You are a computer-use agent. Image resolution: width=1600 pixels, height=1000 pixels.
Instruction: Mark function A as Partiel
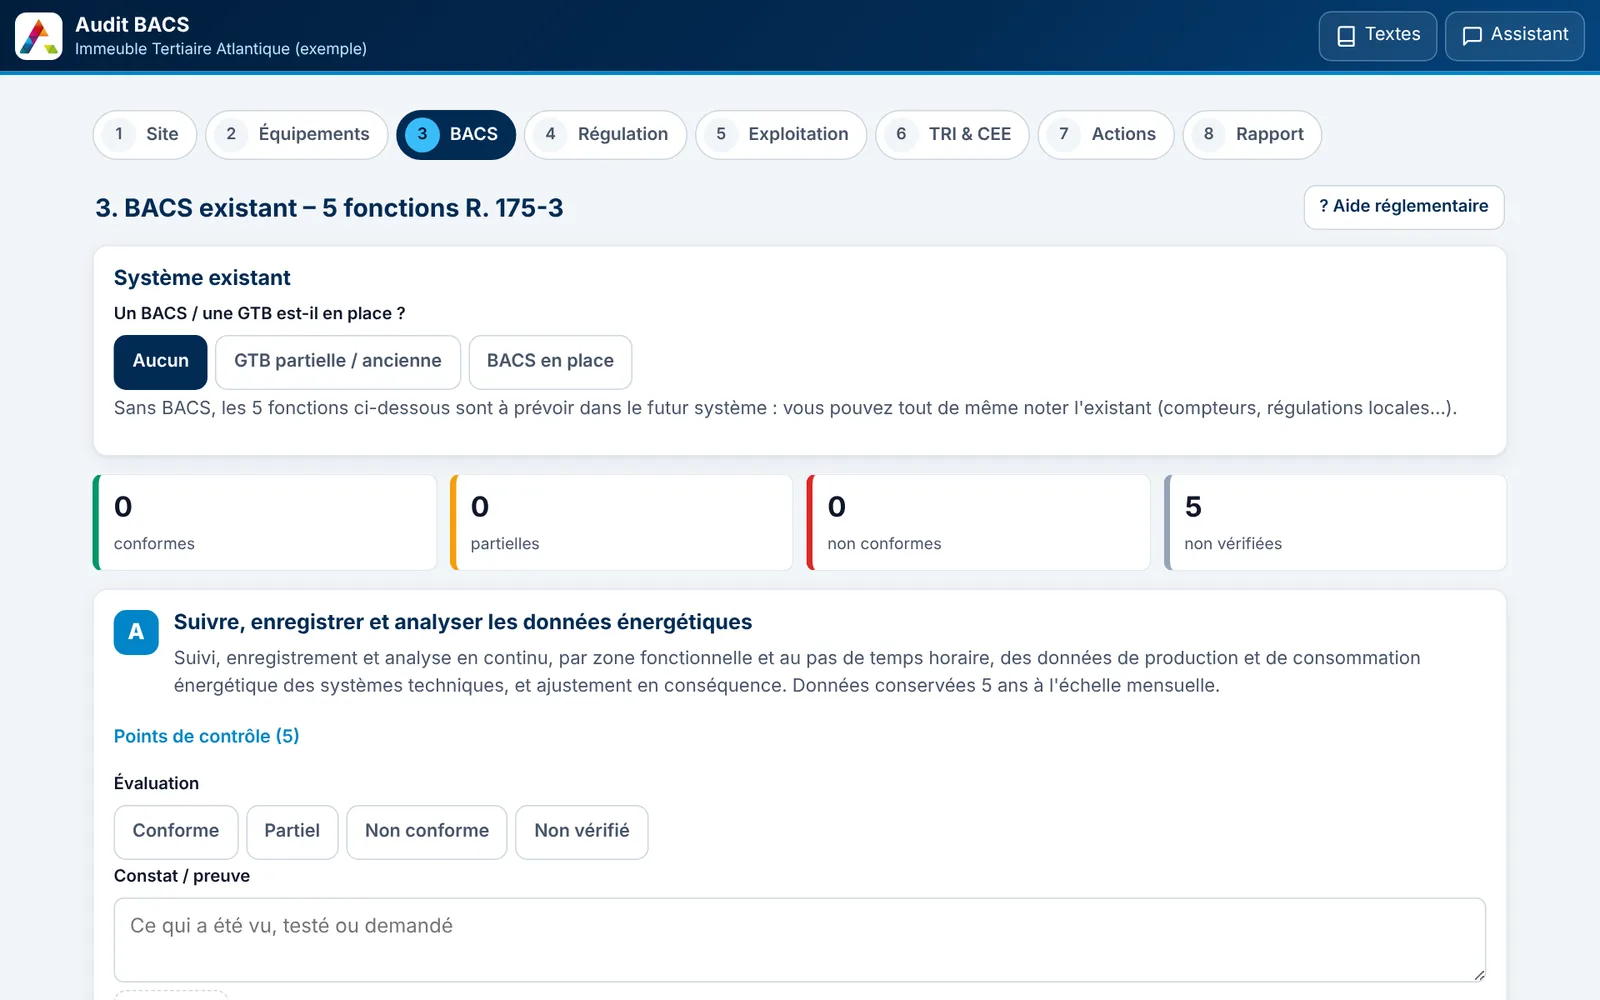pyautogui.click(x=292, y=832)
